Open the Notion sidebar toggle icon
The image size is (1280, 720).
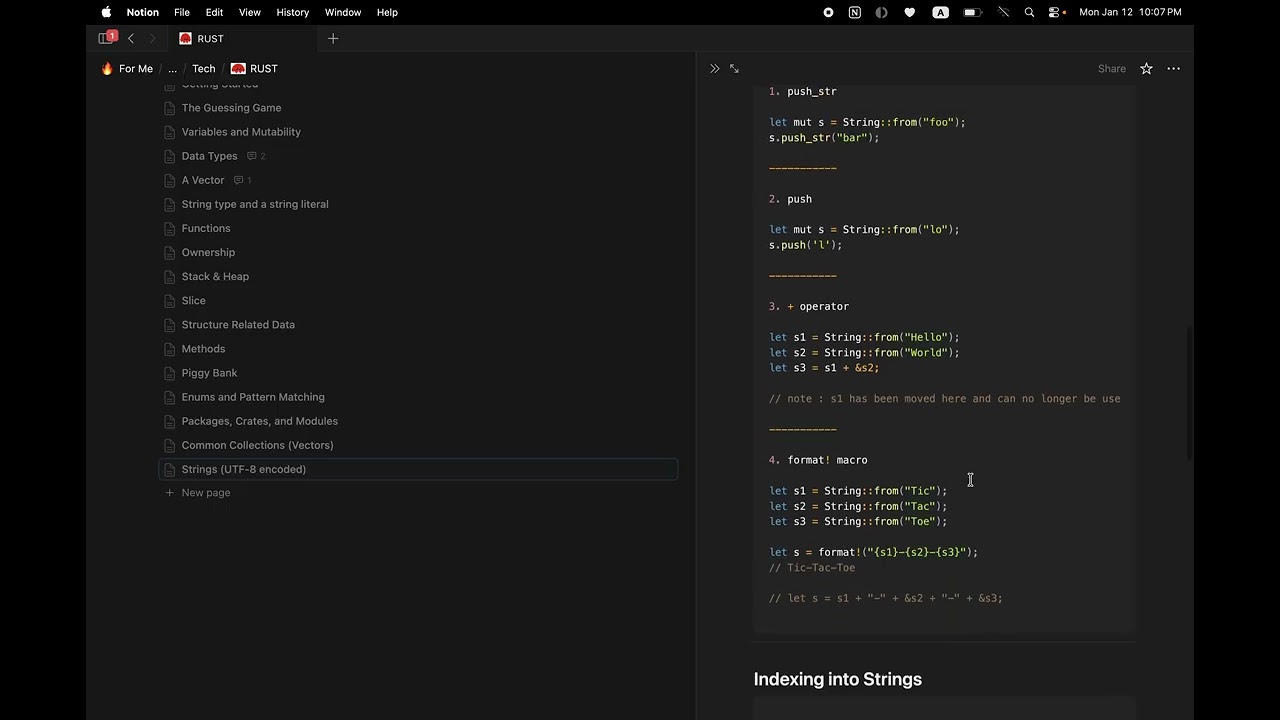coord(106,38)
